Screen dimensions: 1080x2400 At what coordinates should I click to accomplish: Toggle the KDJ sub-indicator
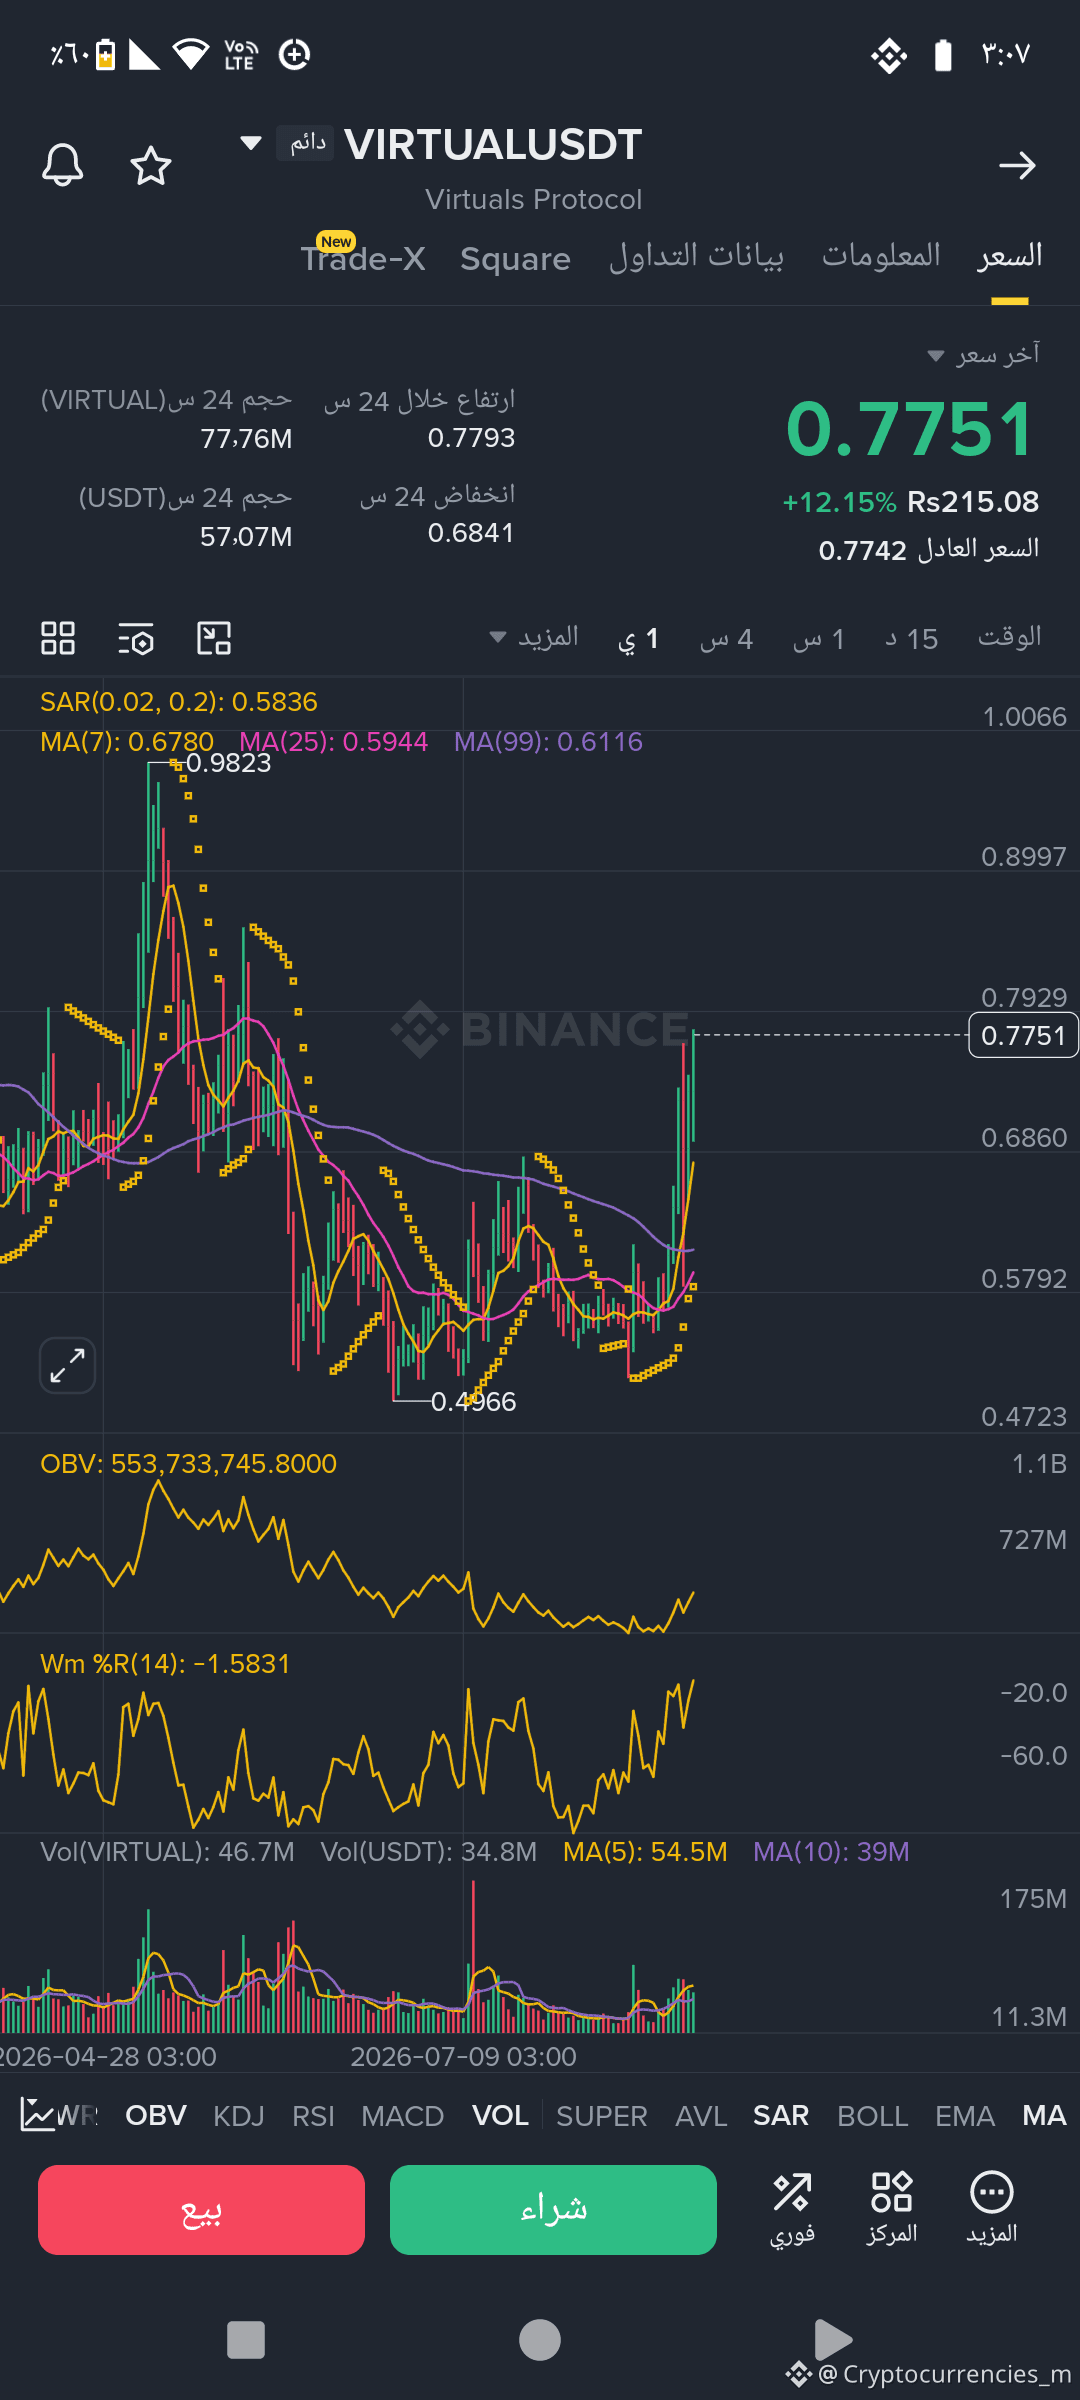239,2115
